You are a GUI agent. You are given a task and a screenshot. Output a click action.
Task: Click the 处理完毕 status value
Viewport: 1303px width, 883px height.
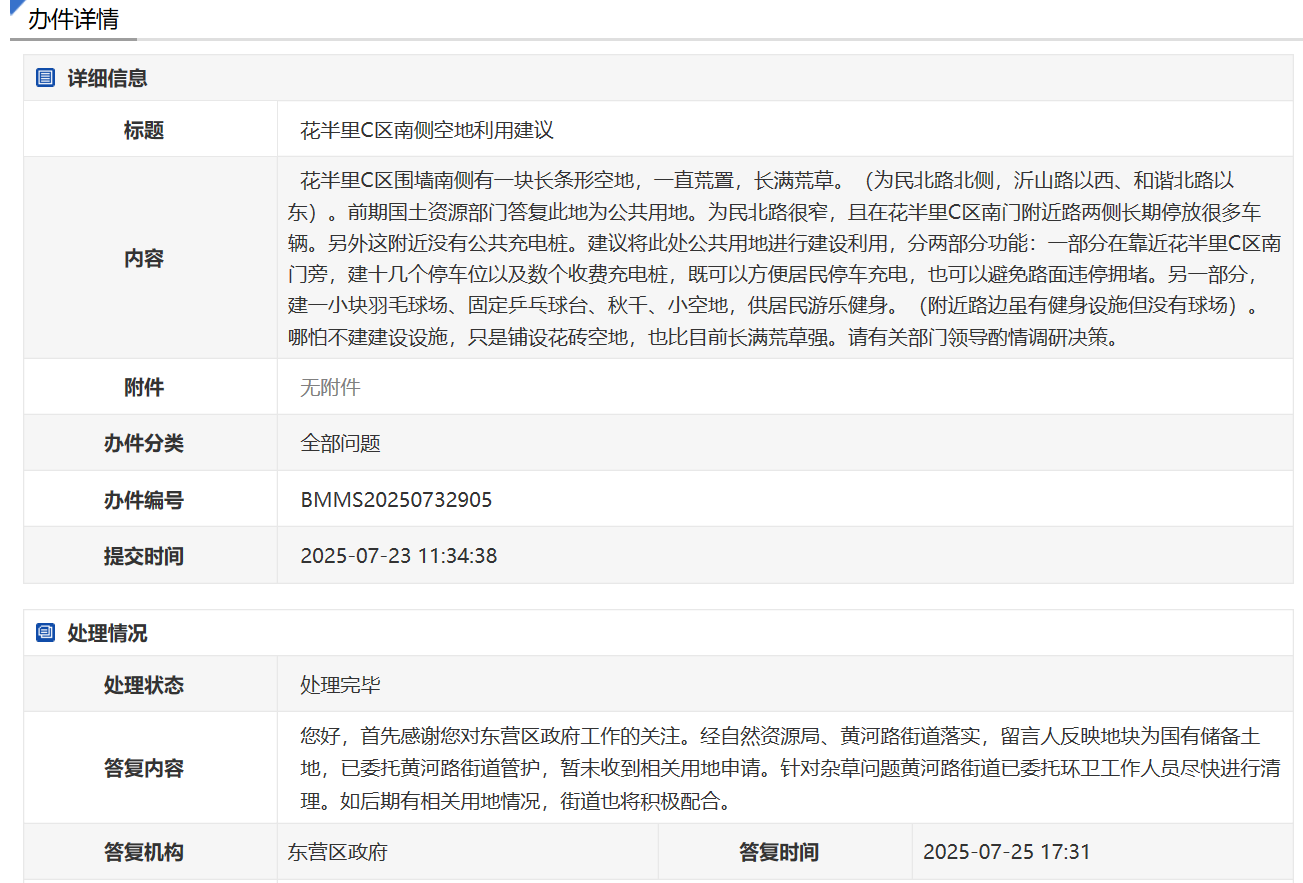(340, 685)
